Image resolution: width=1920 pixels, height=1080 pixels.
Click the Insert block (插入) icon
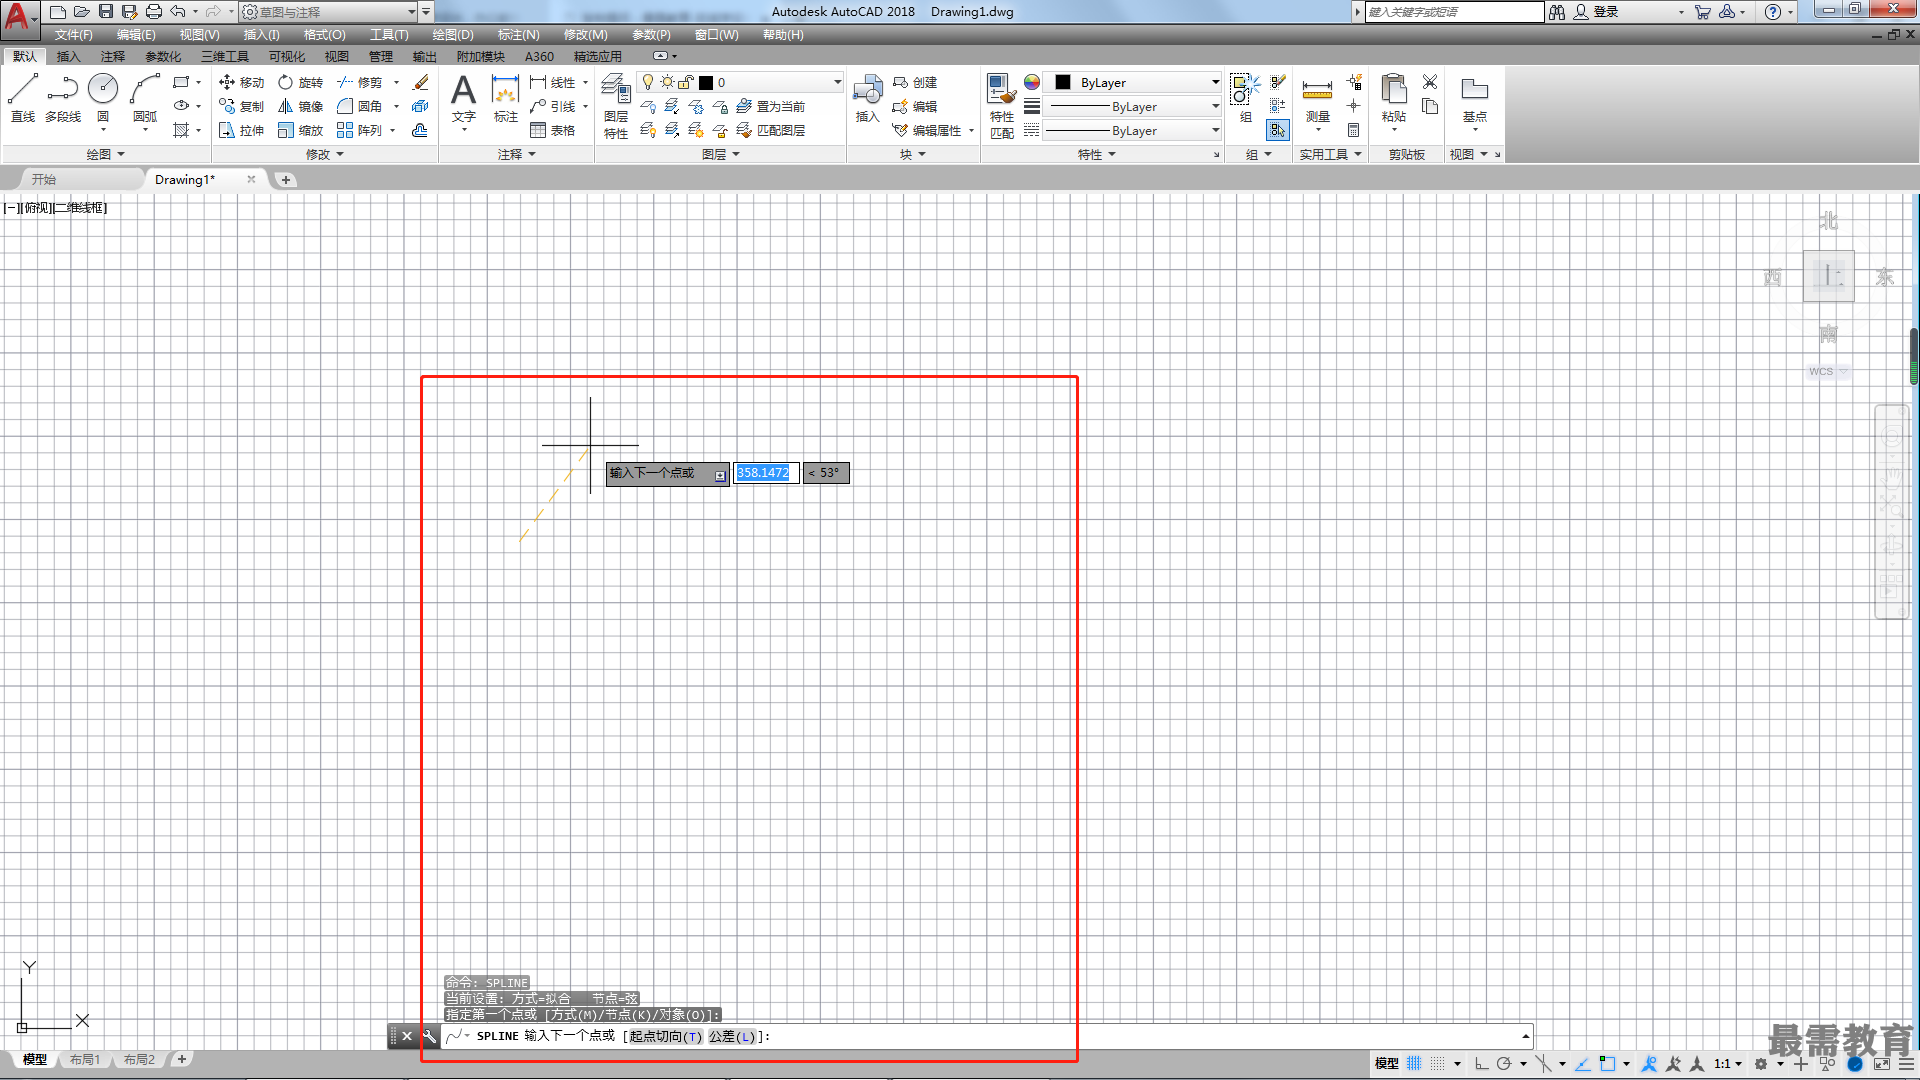tap(867, 98)
